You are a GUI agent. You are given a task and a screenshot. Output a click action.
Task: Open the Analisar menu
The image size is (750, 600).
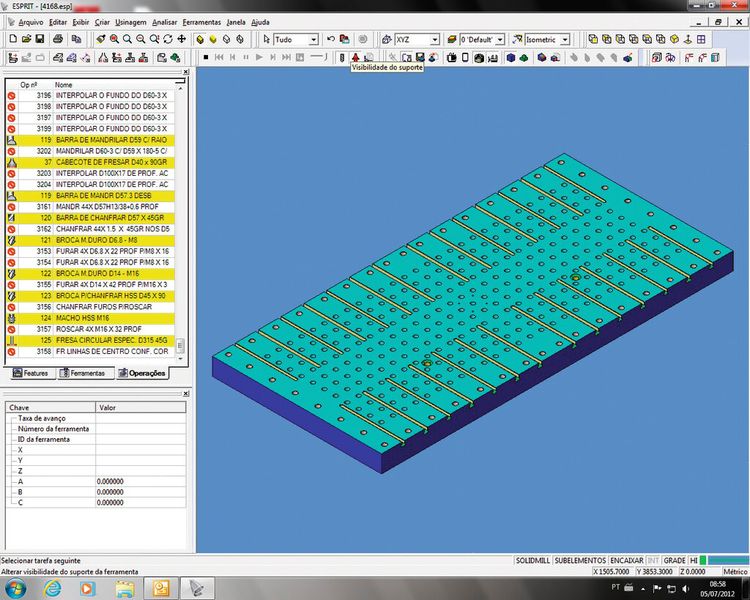click(165, 22)
